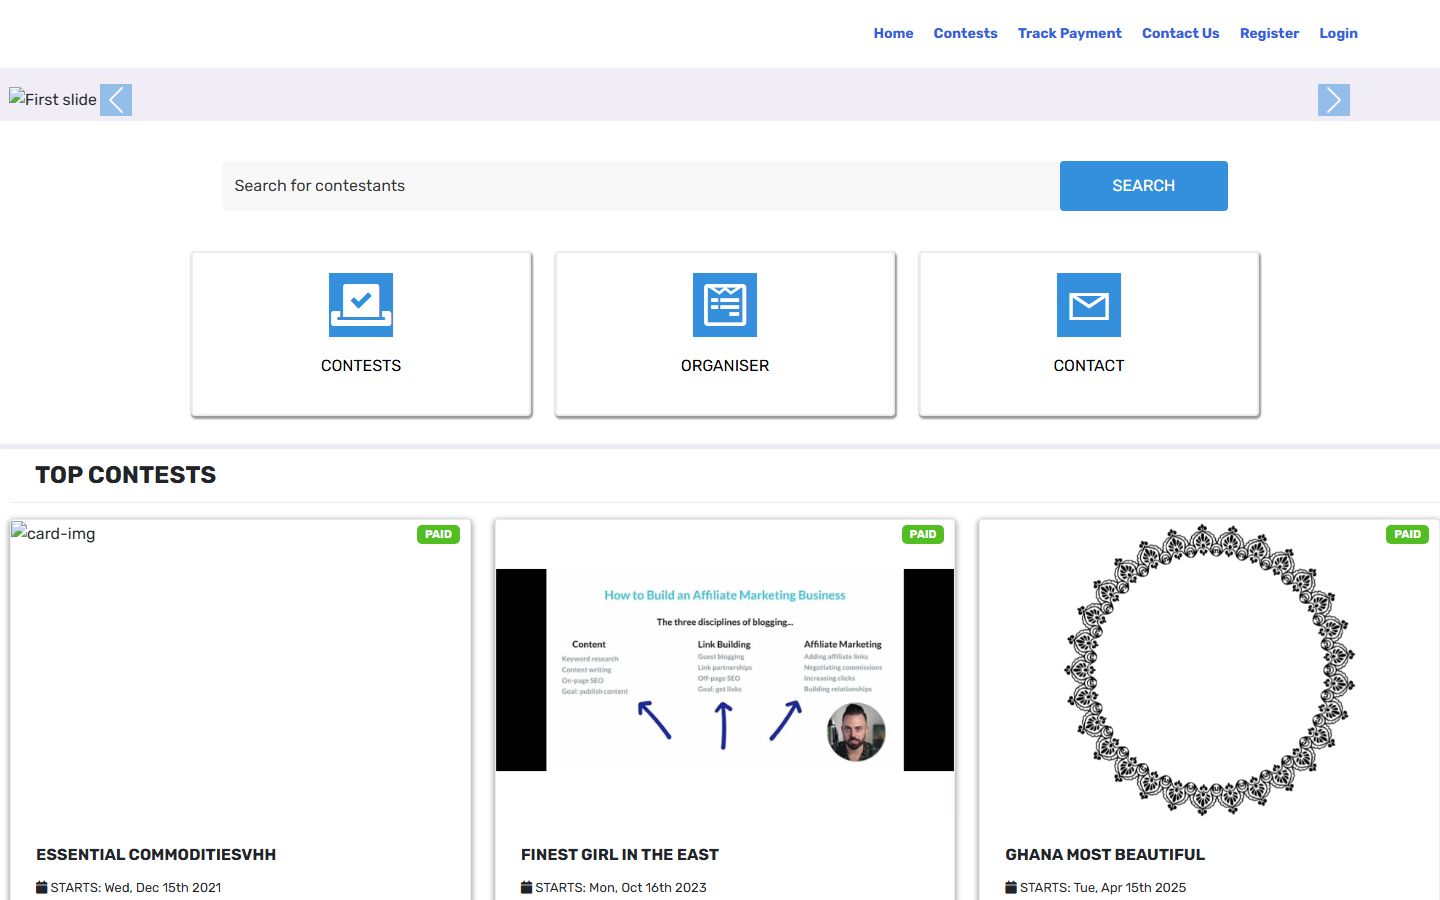Open the ornamental circle contest thumbnail

click(x=1209, y=670)
